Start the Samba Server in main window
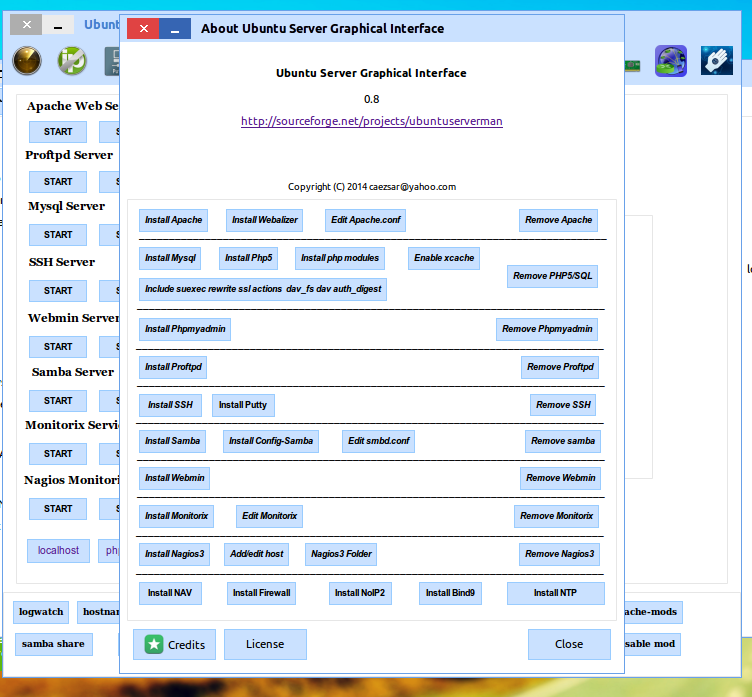The image size is (752, 697). click(x=58, y=401)
